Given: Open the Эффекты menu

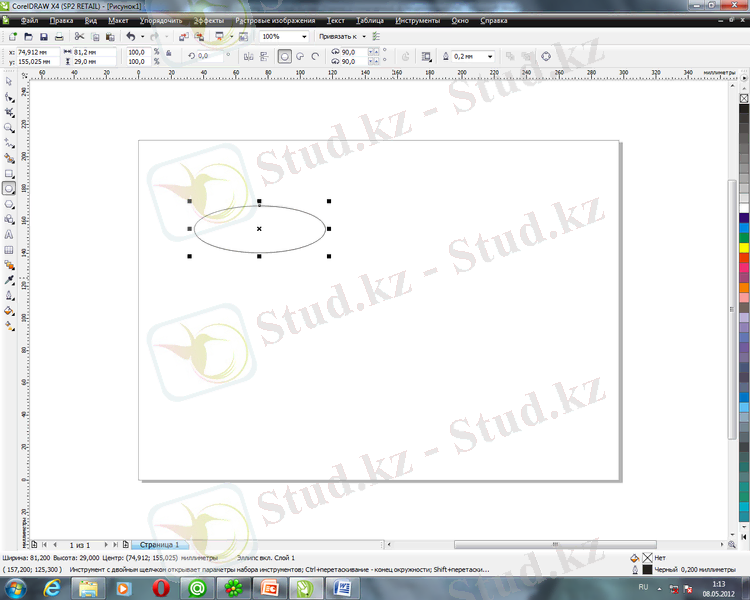Looking at the screenshot, I should point(209,21).
